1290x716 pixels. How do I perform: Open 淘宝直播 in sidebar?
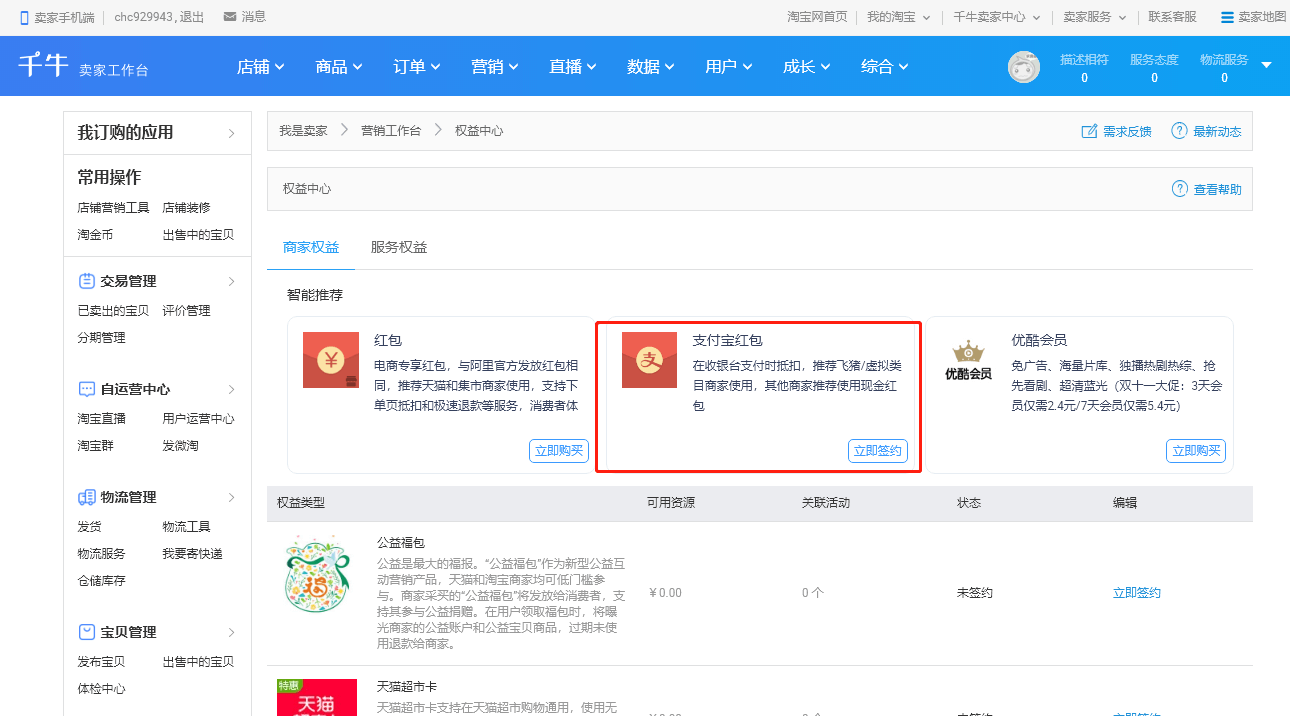(x=101, y=419)
